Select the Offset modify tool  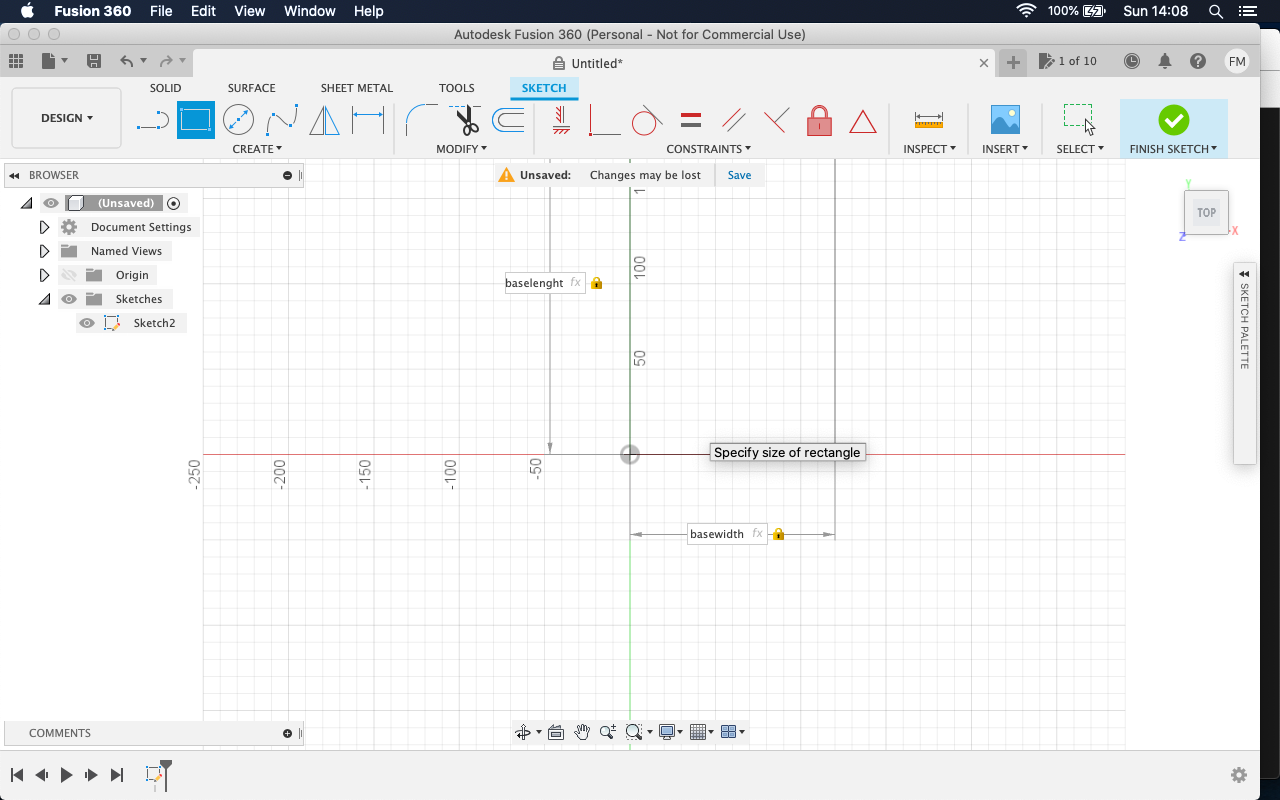[508, 121]
